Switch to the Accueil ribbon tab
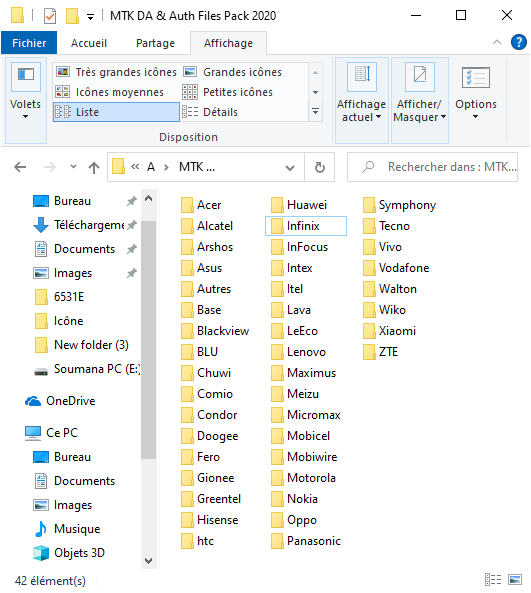 click(x=89, y=43)
